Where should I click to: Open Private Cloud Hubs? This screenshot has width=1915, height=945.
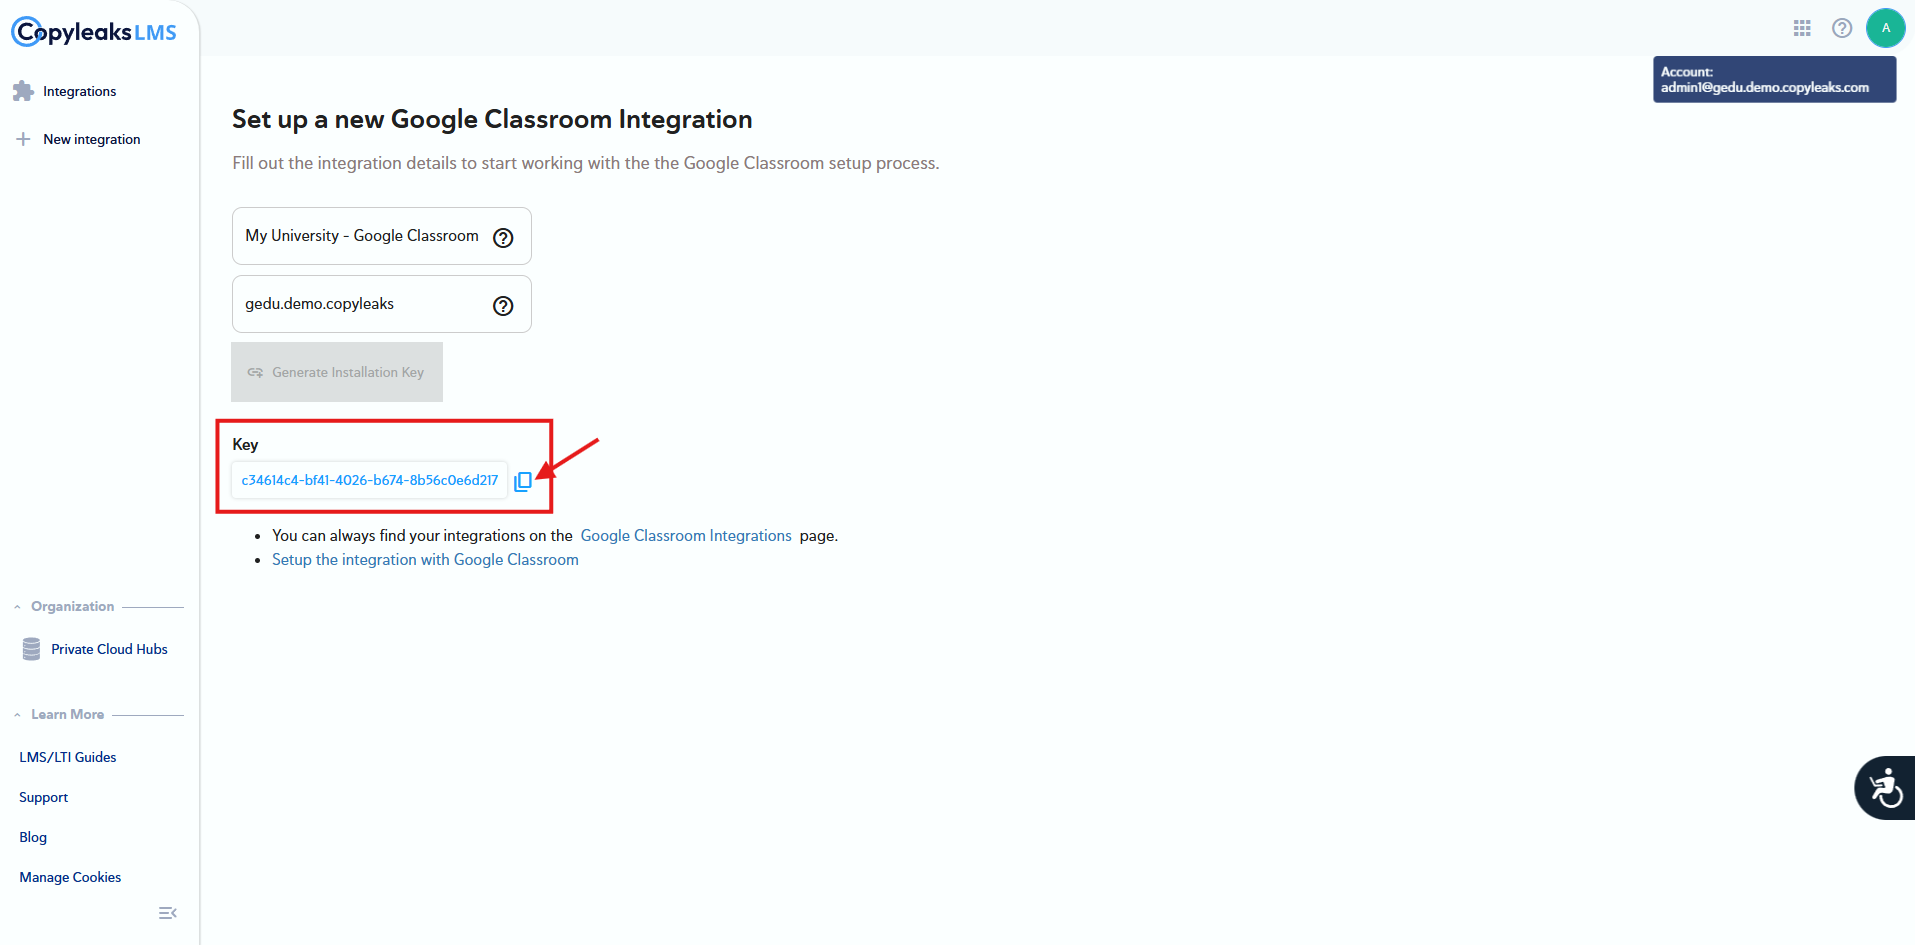coord(110,649)
